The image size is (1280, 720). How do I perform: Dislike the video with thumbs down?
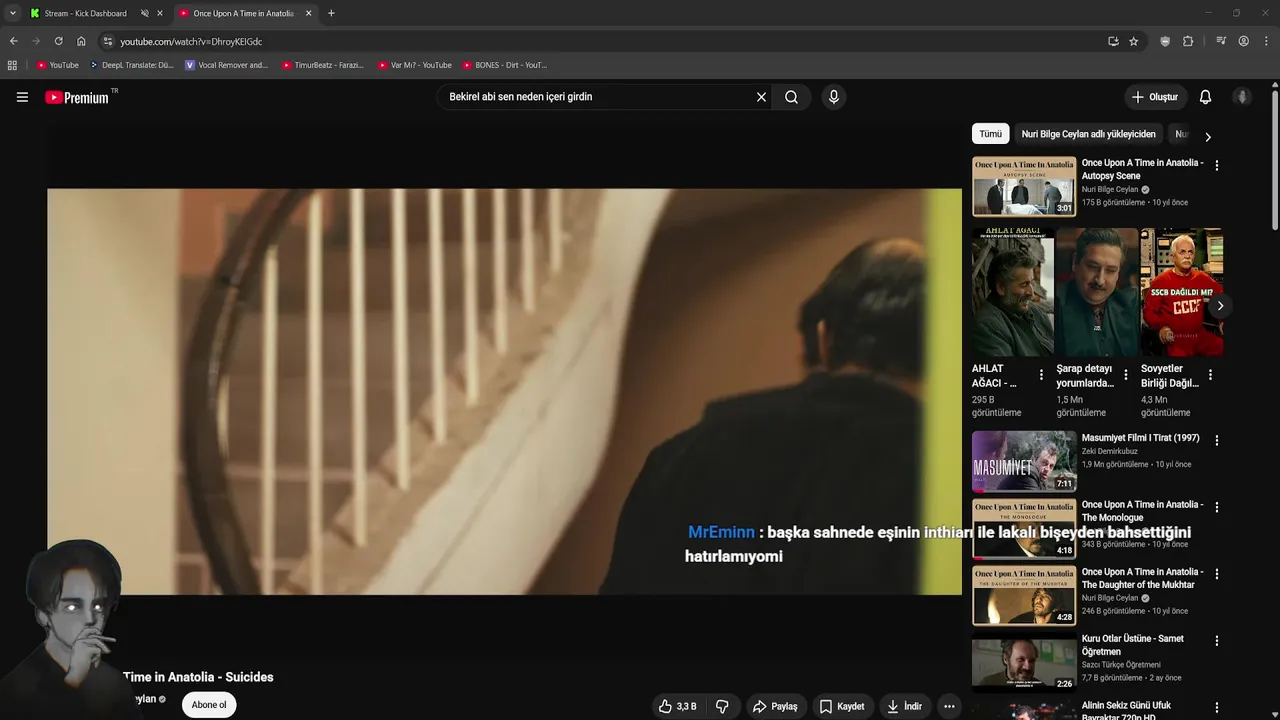coord(722,706)
